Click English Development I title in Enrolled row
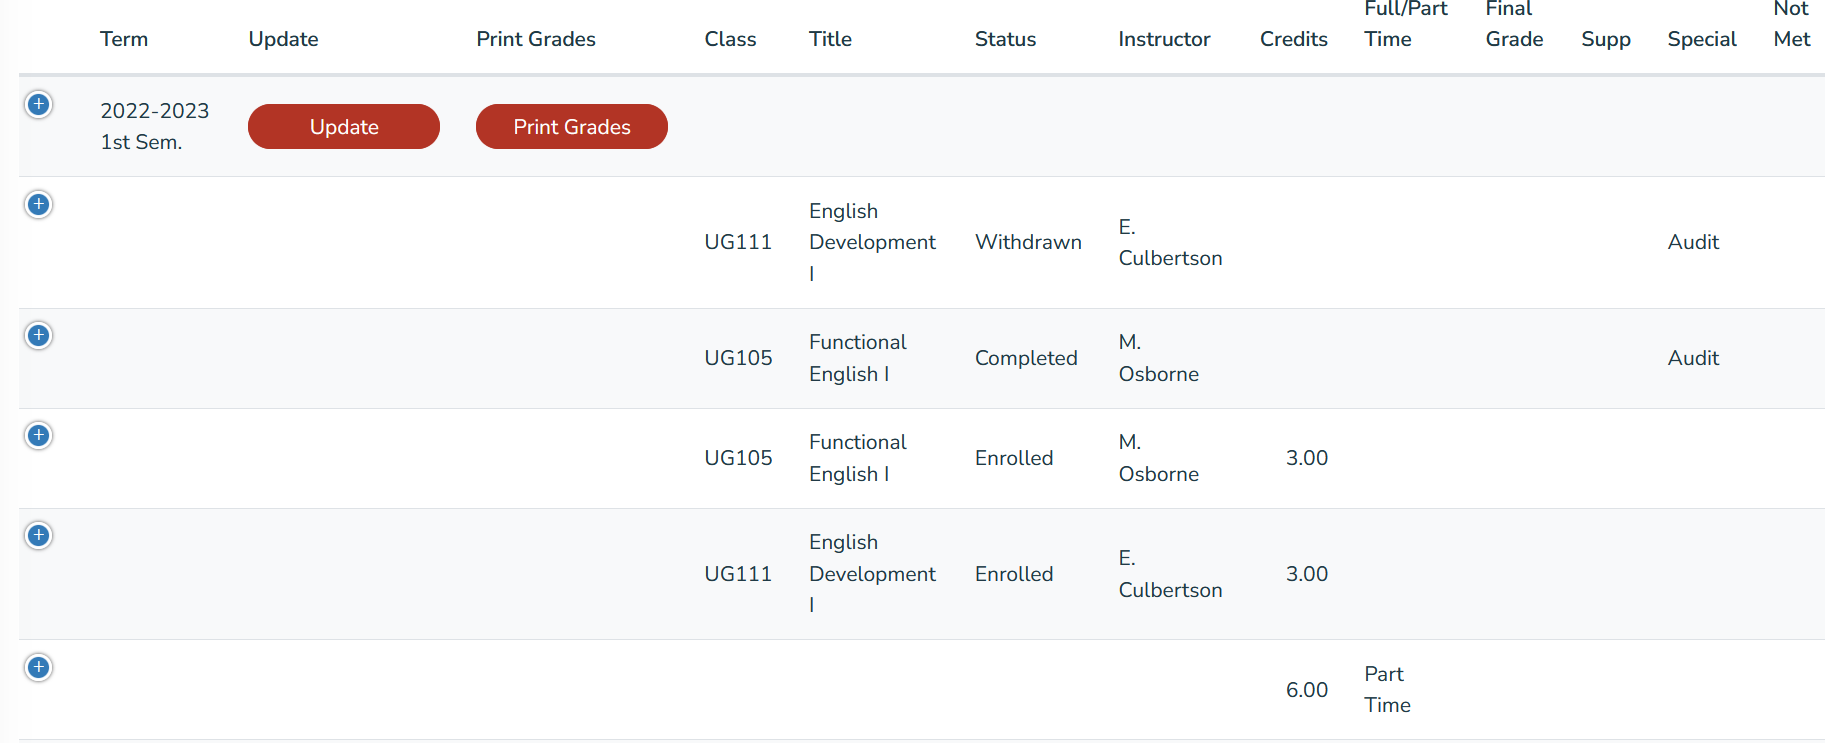Image resolution: width=1825 pixels, height=743 pixels. coord(872,573)
